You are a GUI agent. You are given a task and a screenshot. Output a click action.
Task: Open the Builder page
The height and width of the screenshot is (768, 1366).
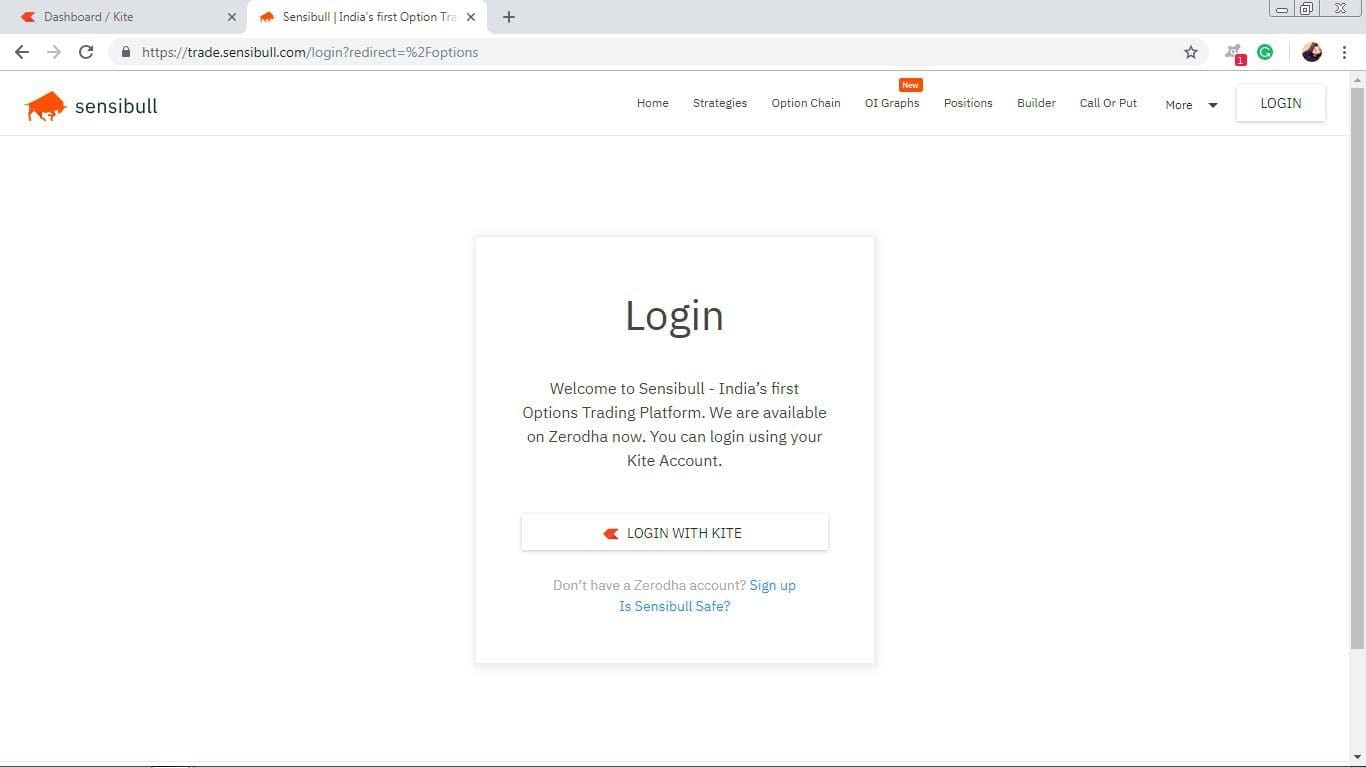pos(1036,103)
